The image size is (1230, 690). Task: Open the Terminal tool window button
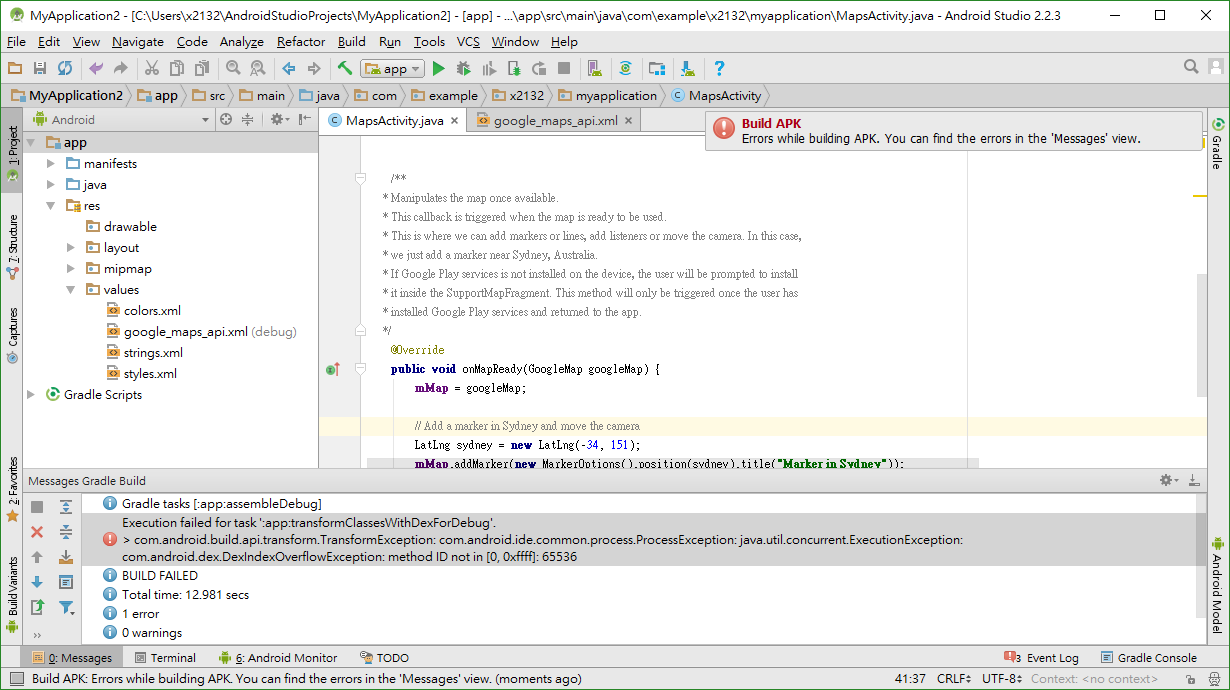165,658
